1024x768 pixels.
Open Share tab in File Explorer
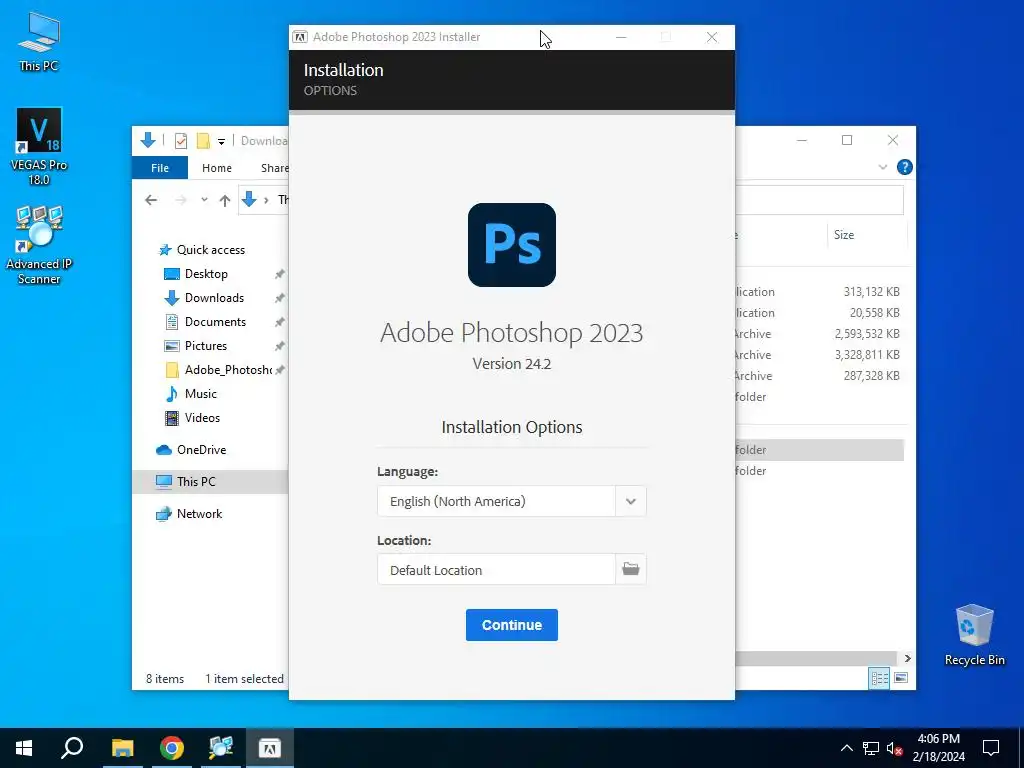(x=274, y=168)
